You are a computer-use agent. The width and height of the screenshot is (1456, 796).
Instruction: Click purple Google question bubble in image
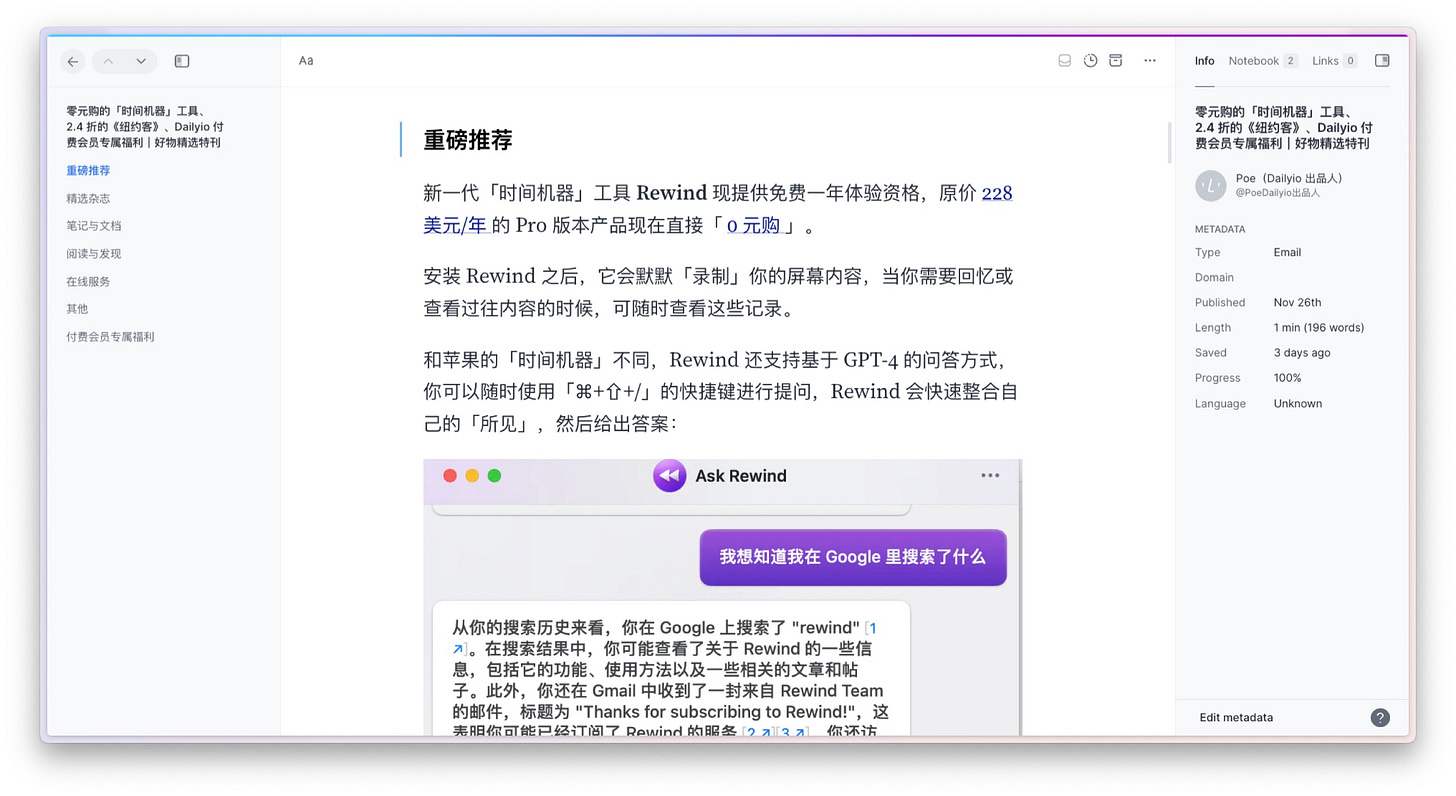point(853,557)
